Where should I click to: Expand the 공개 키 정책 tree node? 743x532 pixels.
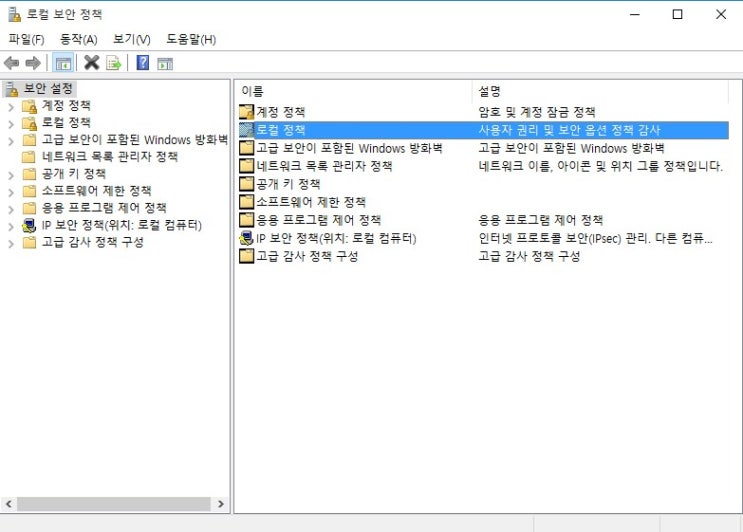(11, 176)
